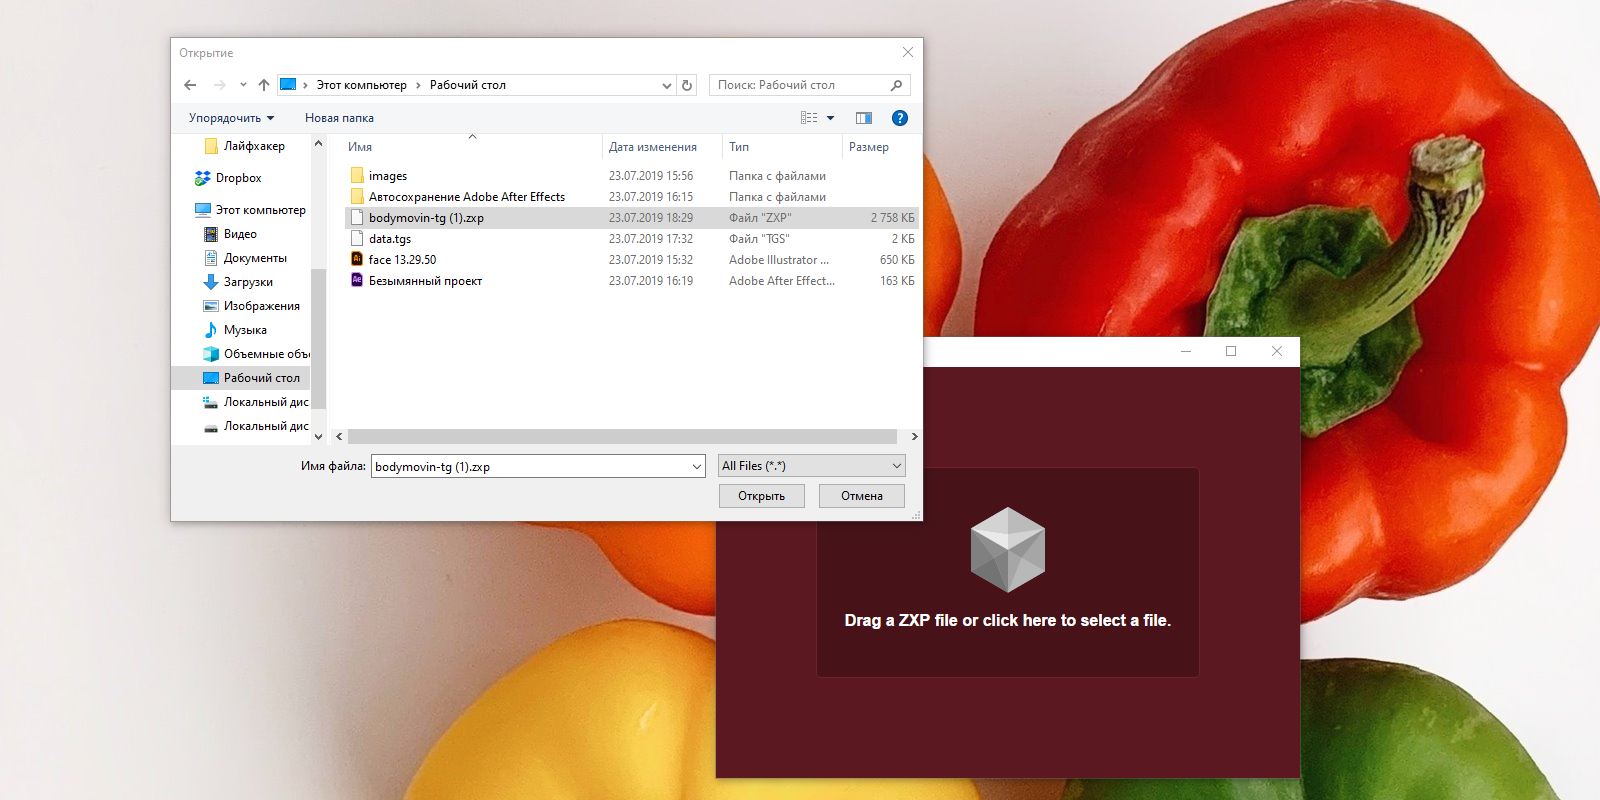Screen dimensions: 1600x800
Task: Click the images folder icon
Action: click(357, 176)
